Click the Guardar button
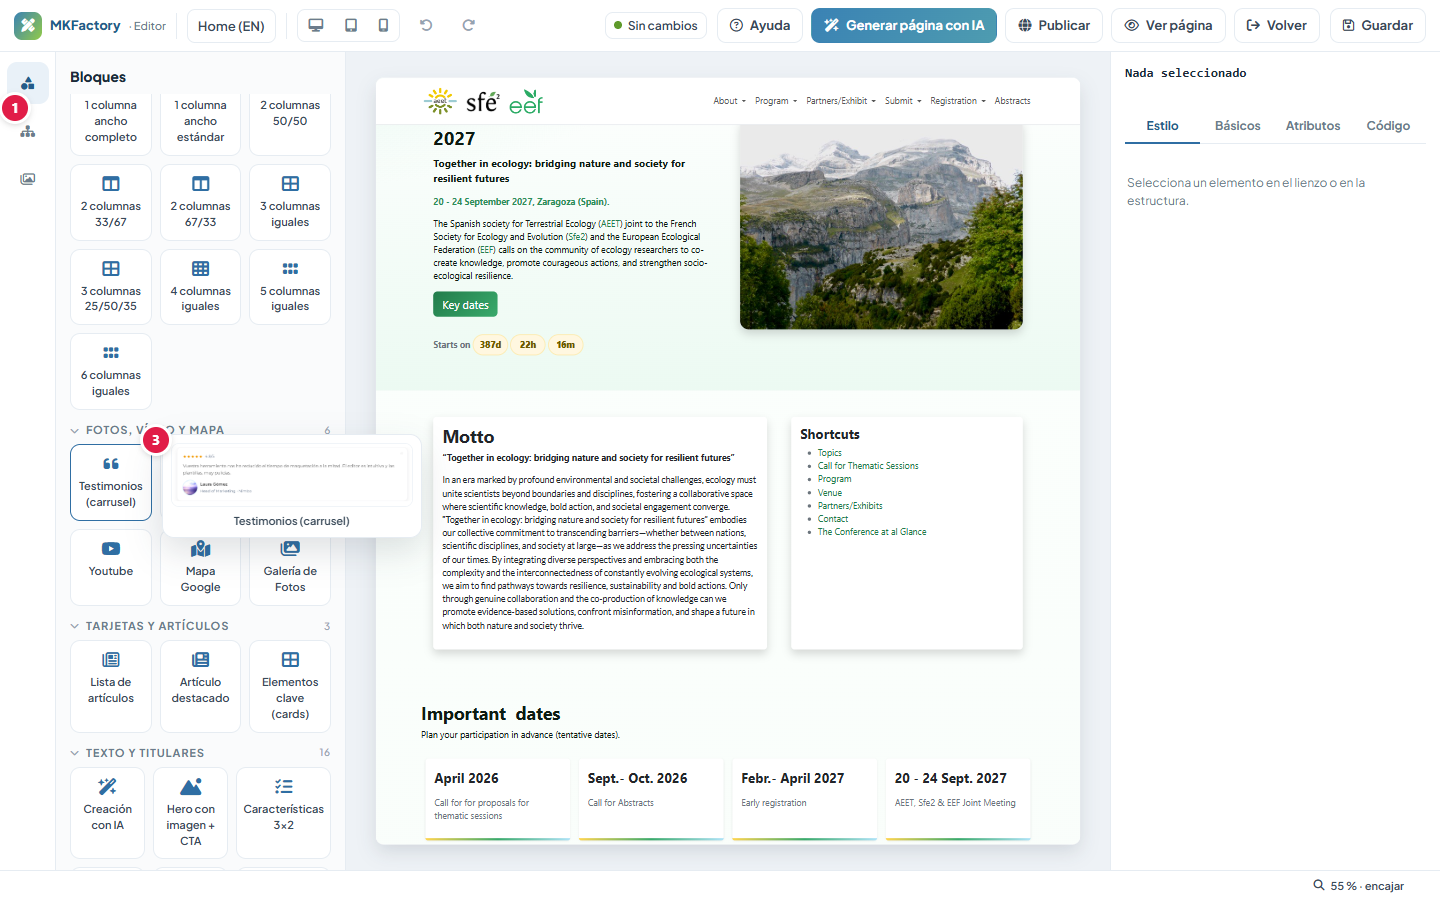Screen dimensions: 1440x900 tap(1377, 26)
